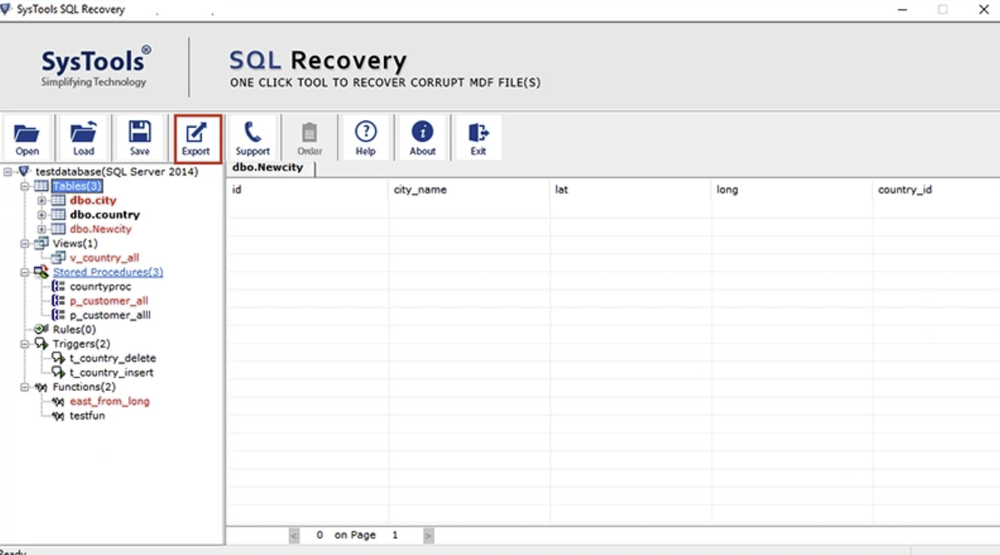The height and width of the screenshot is (555, 1000).
Task: Click the dbo.Newcity table icon
Action: (x=58, y=229)
